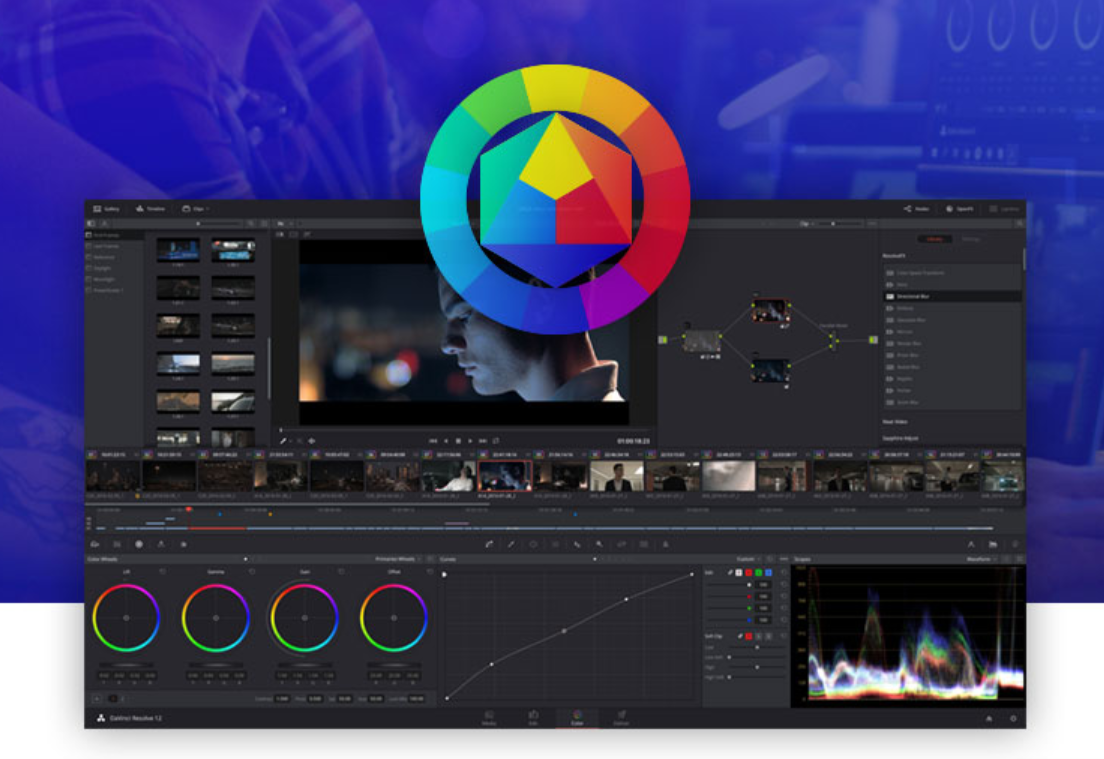The image size is (1104, 759).
Task: Open the Scopes panel icon
Action: [x=993, y=544]
